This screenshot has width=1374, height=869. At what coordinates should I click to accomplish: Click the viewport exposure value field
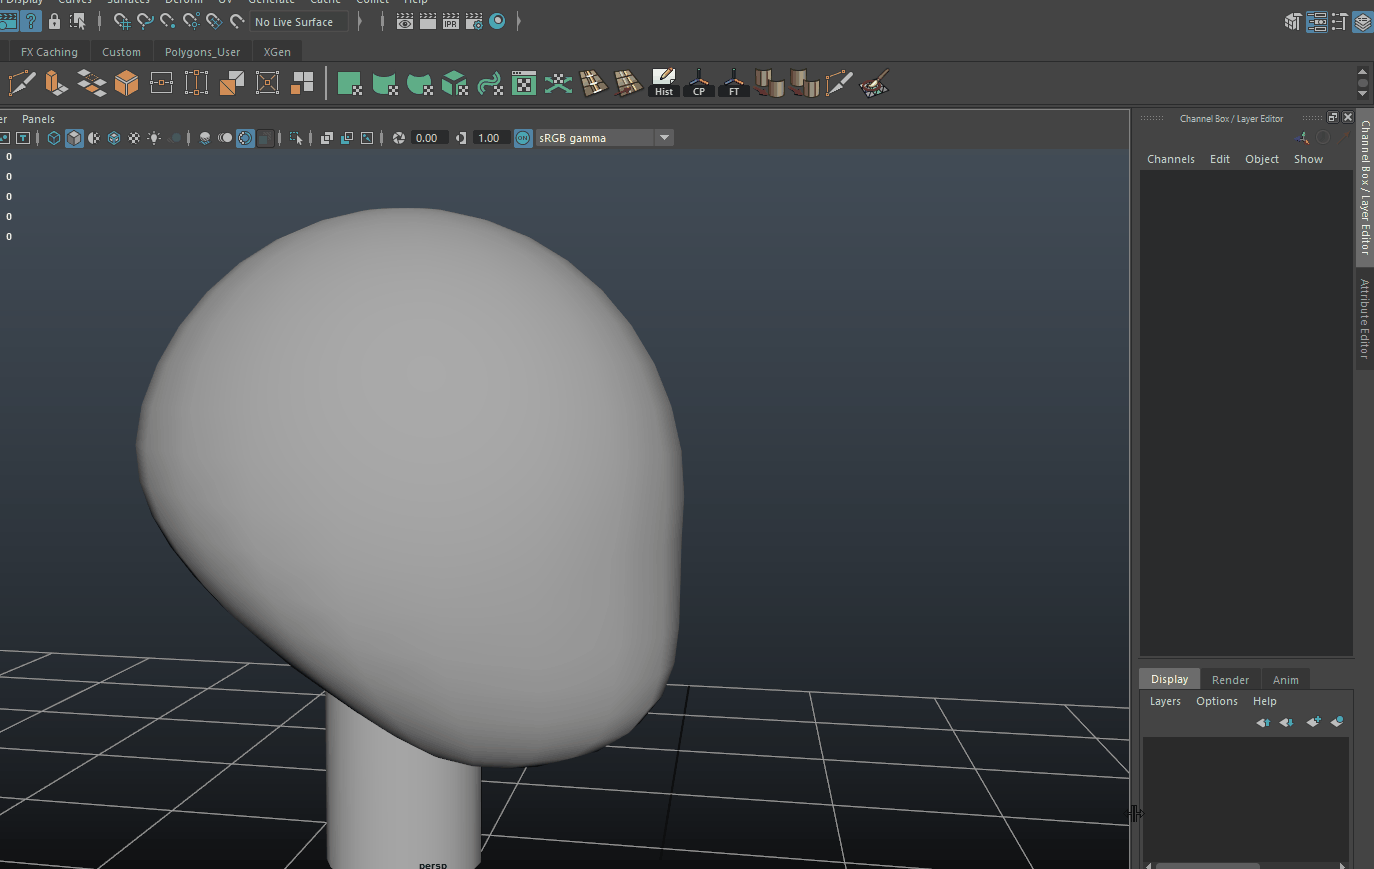pyautogui.click(x=428, y=138)
